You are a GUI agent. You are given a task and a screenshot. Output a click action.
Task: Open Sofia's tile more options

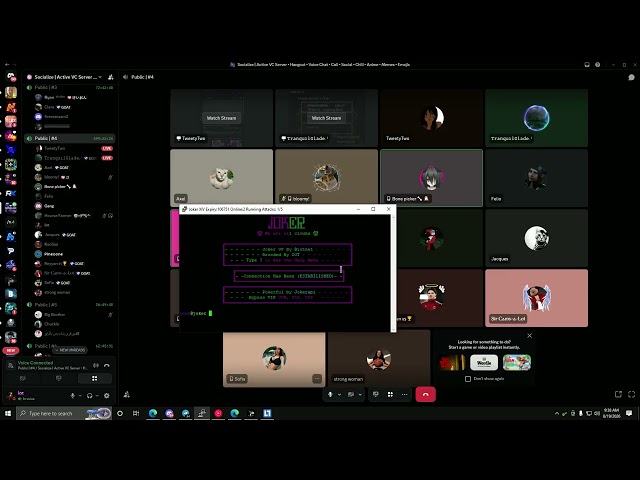317,379
